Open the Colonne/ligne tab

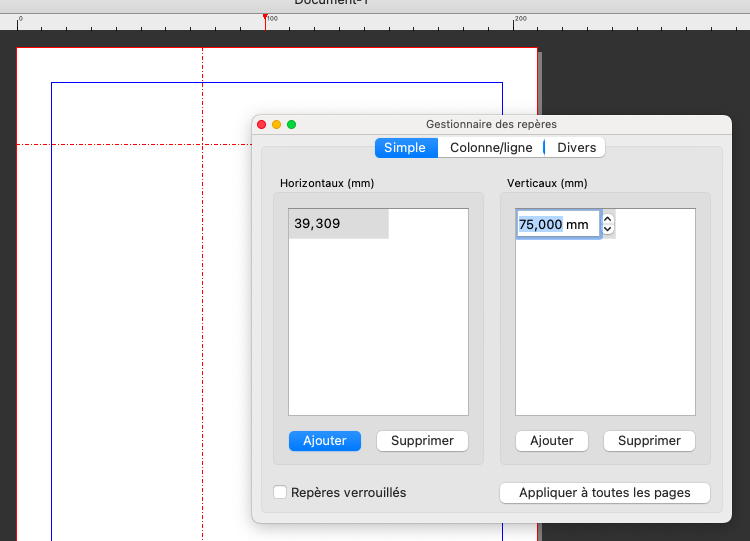(x=490, y=147)
